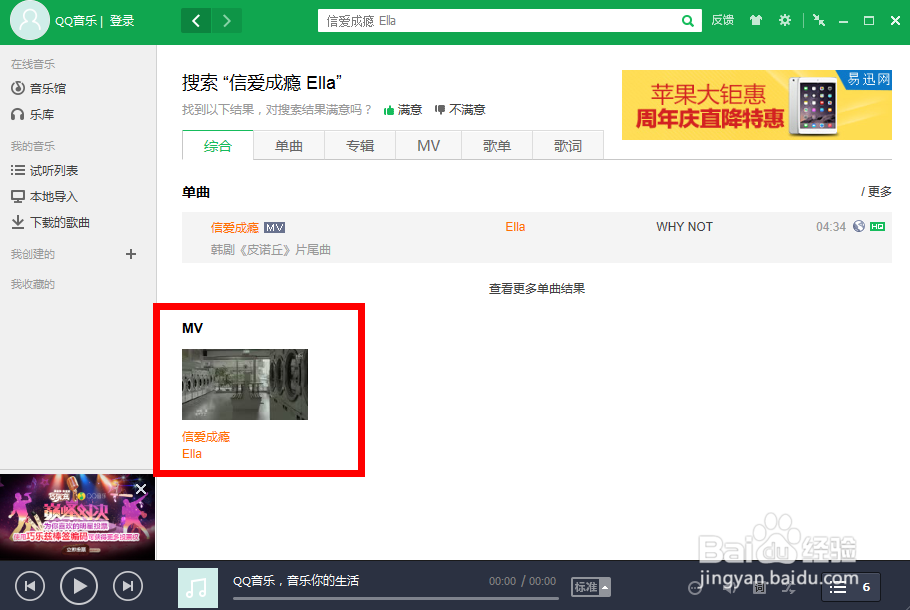The image size is (910, 610).
Task: Click artist Ella in the song row
Action: tap(515, 227)
